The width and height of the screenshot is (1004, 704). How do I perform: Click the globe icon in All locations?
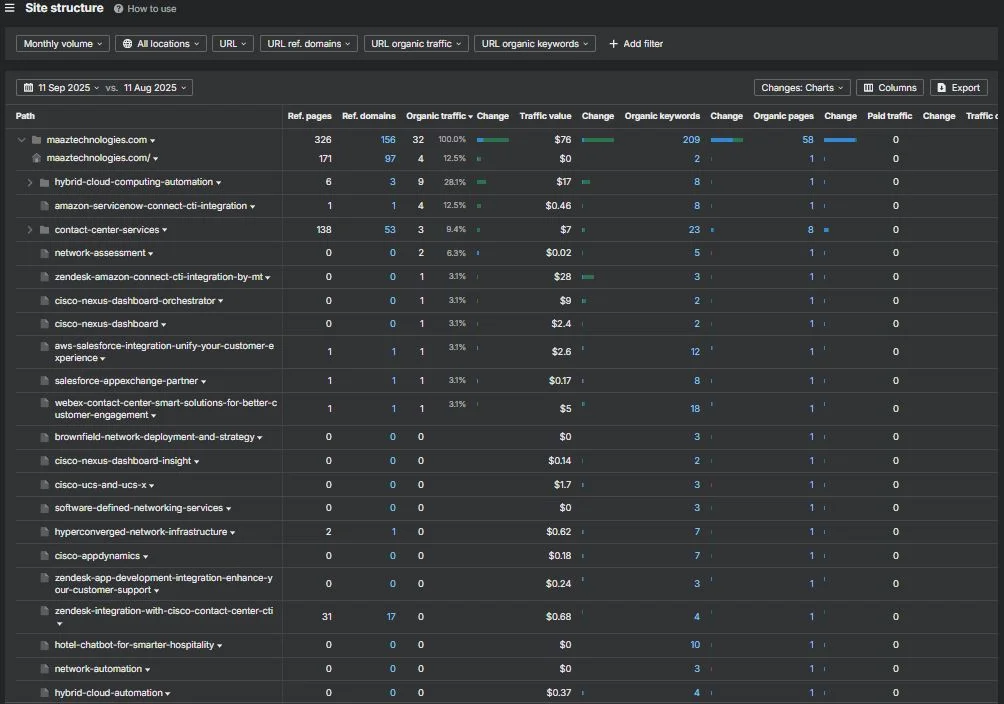127,44
